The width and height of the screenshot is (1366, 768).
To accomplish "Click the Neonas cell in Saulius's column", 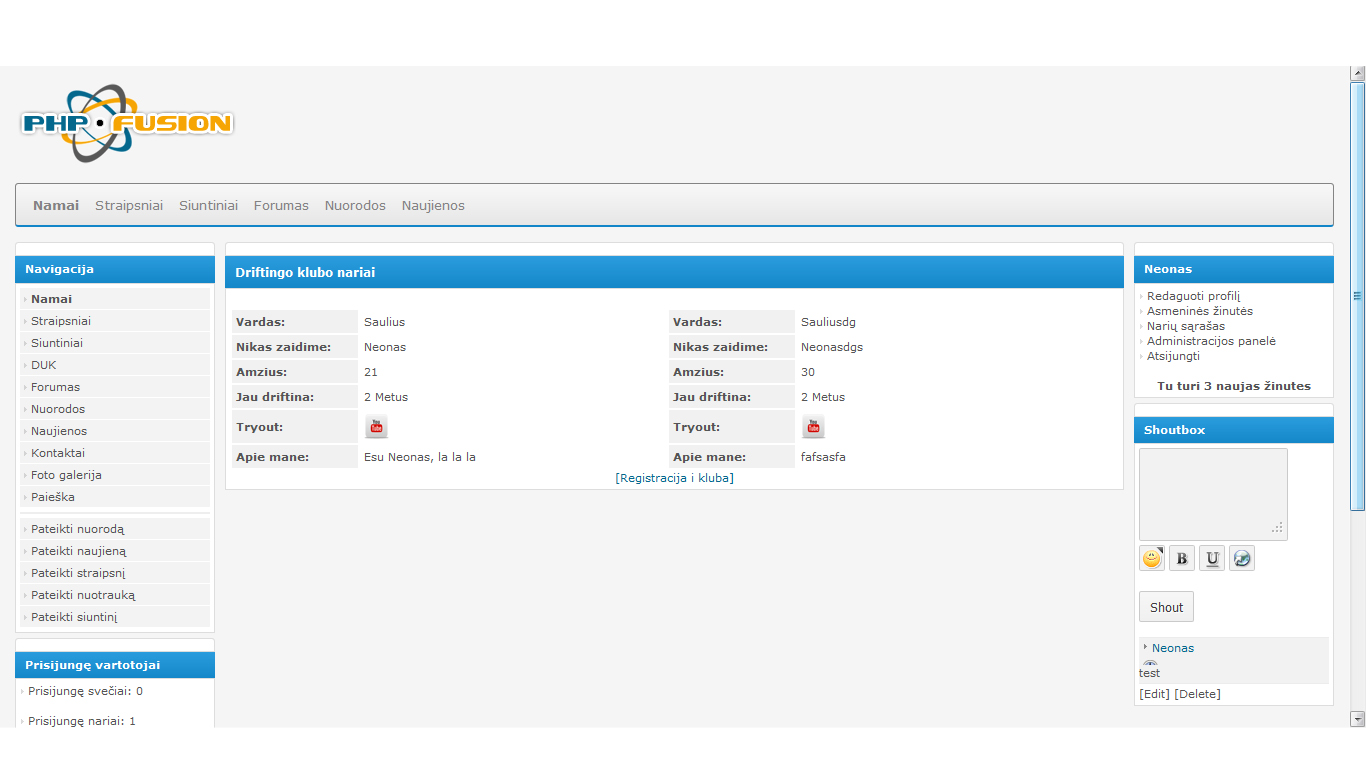I will pyautogui.click(x=385, y=347).
